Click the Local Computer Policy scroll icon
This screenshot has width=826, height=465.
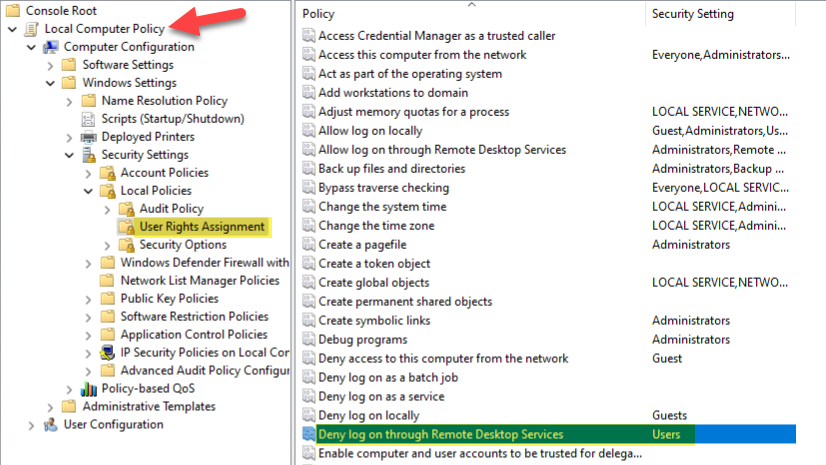coord(32,28)
